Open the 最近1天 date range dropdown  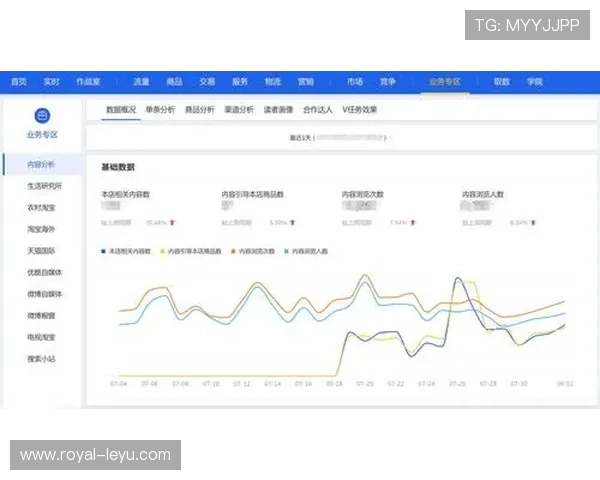[341, 138]
